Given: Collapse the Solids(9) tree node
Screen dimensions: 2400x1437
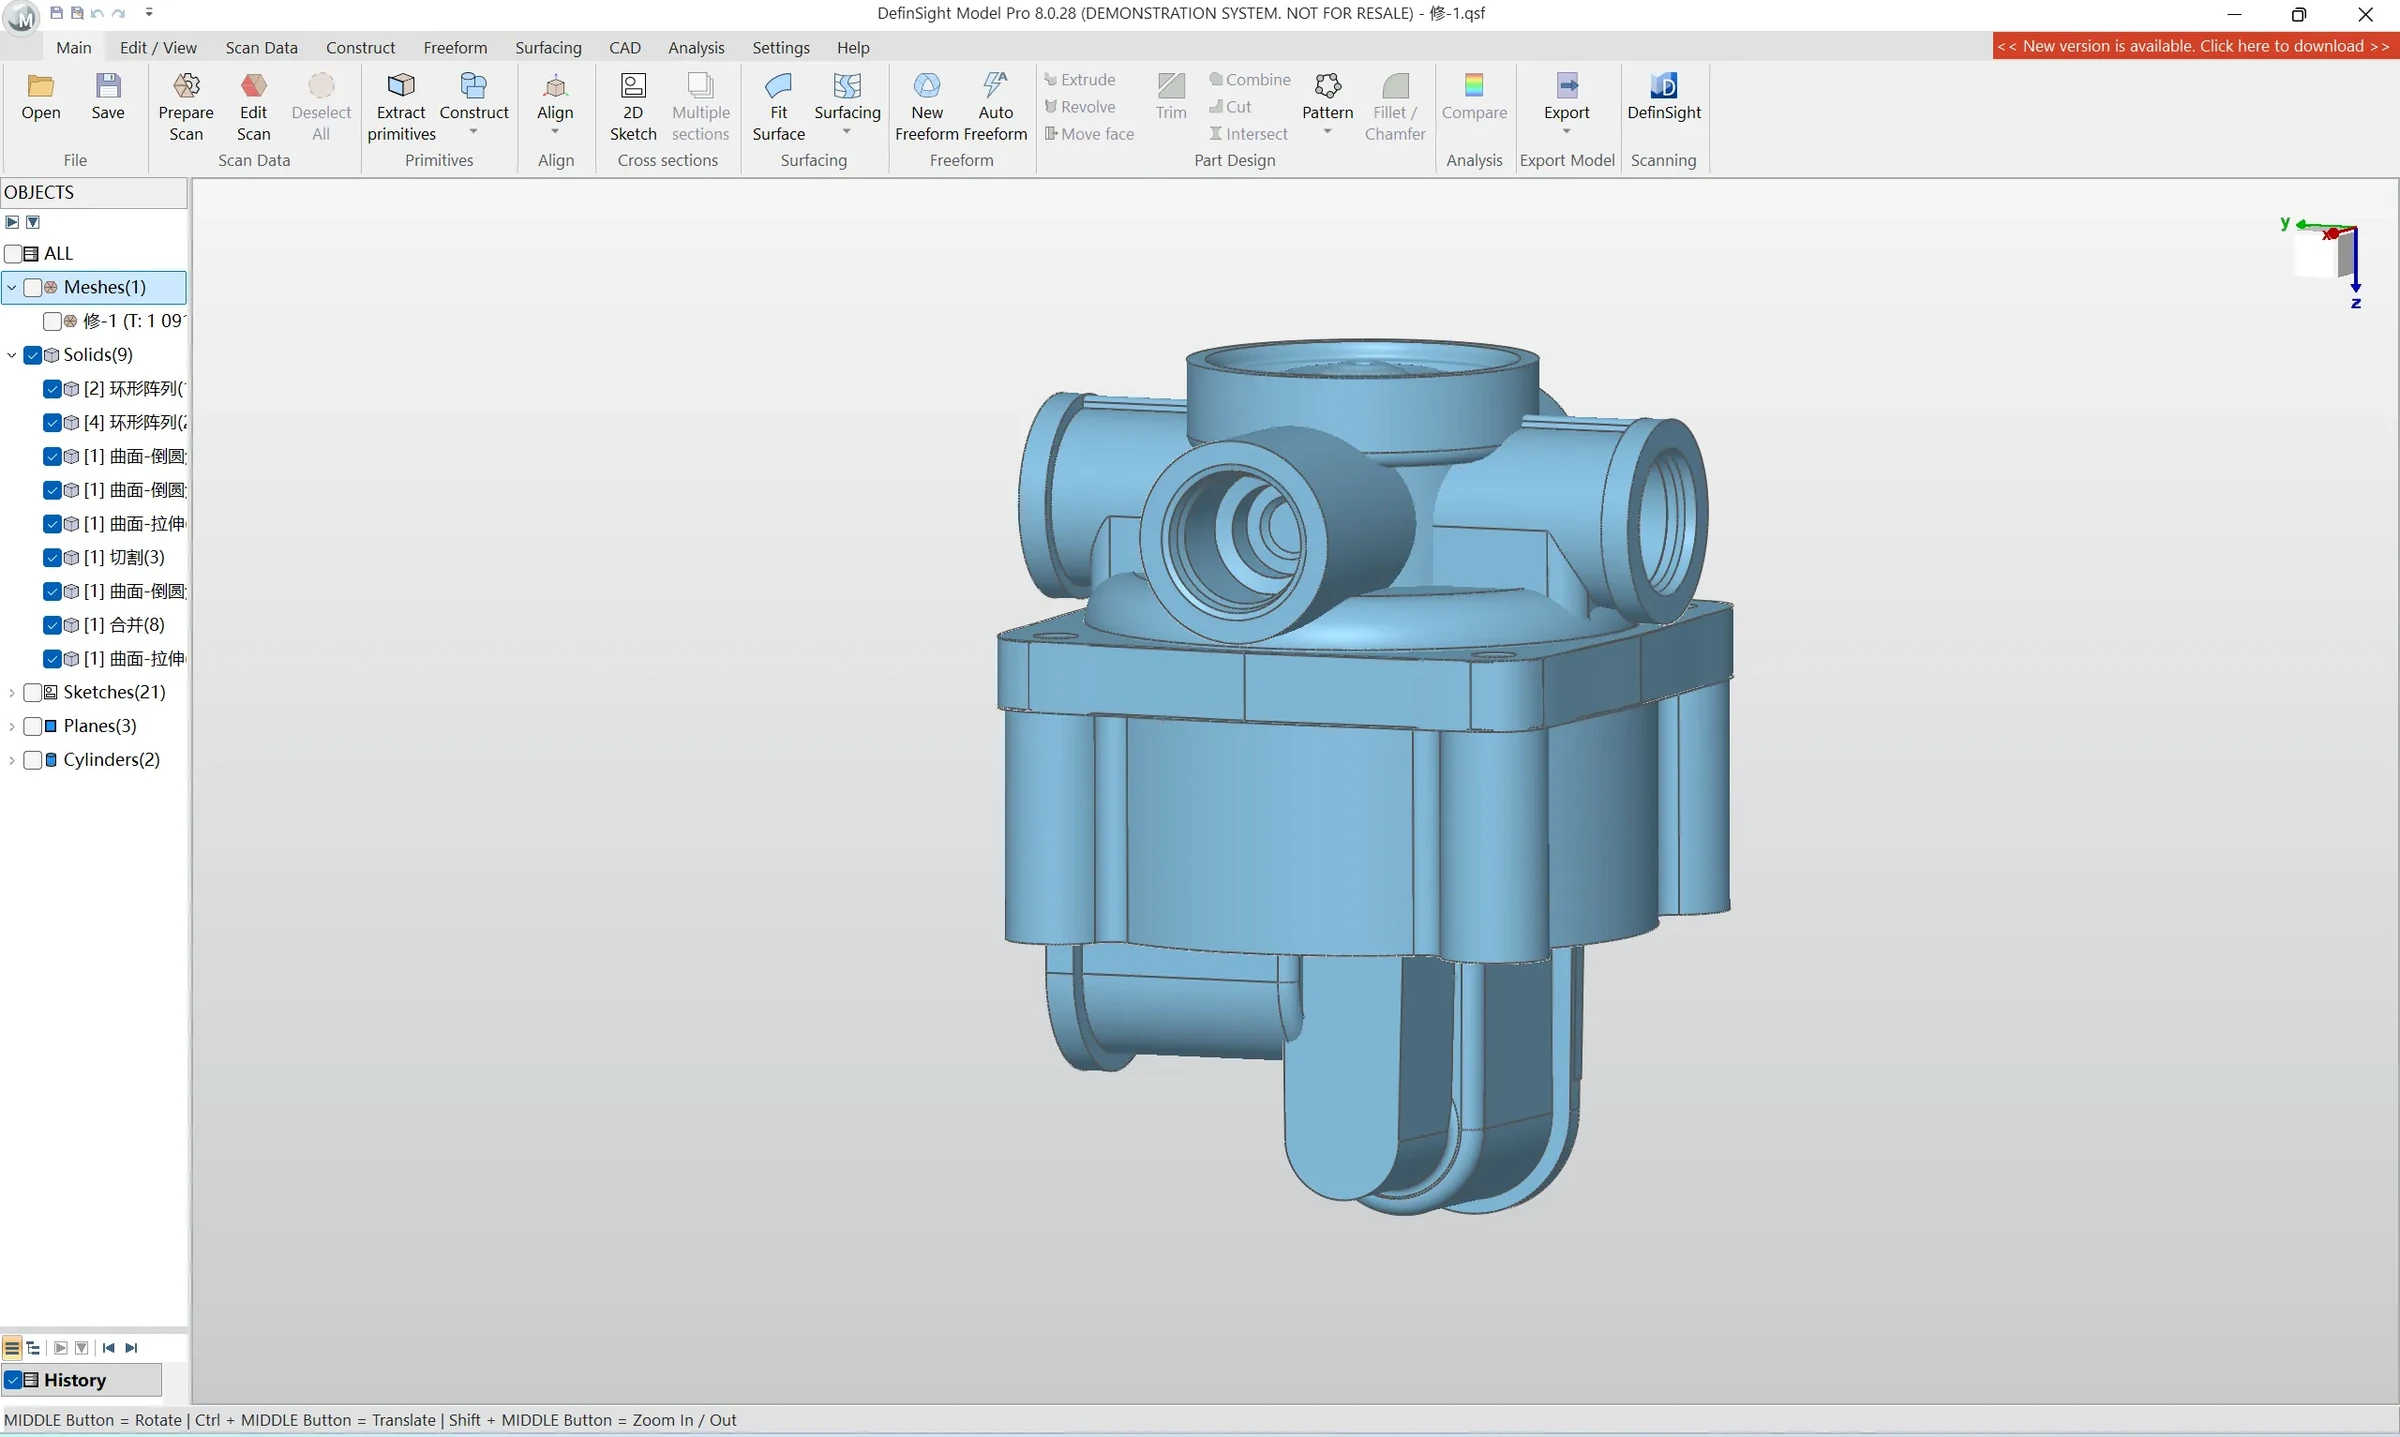Looking at the screenshot, I should click(12, 355).
